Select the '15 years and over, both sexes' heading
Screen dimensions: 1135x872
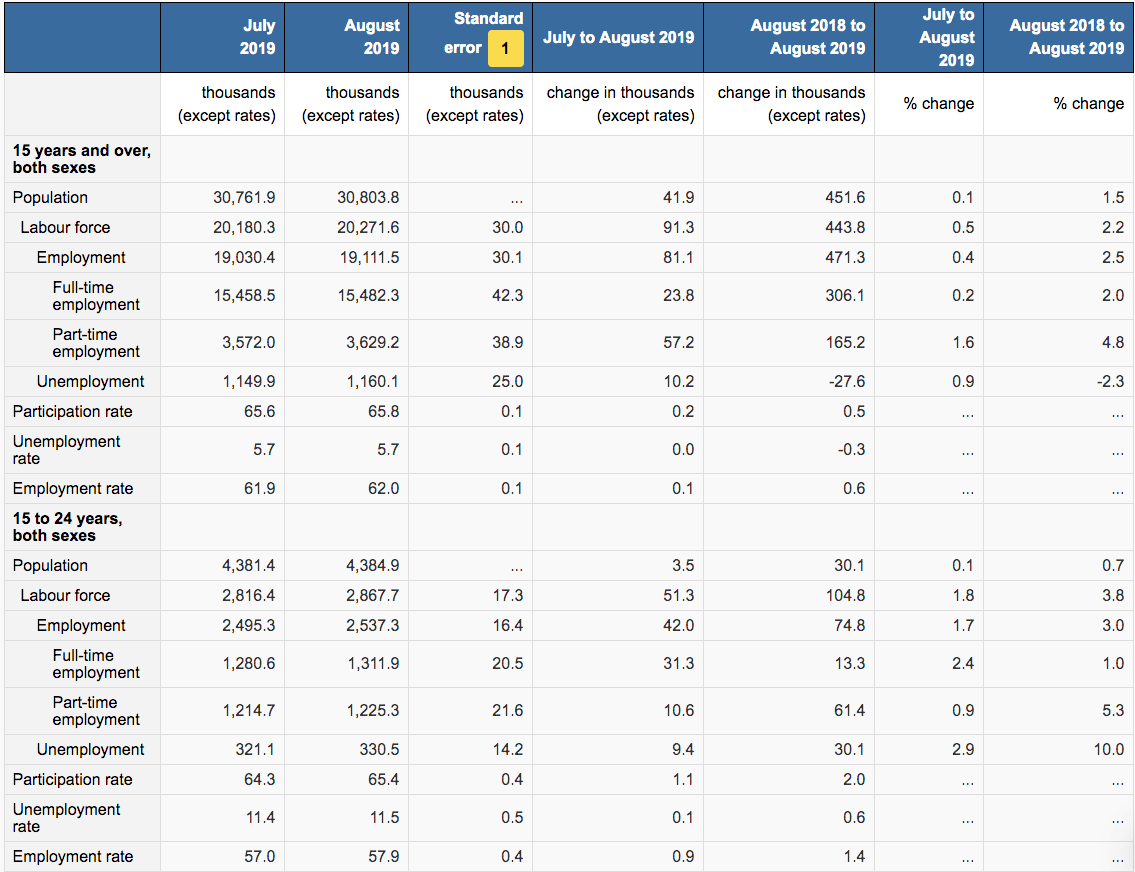pos(82,158)
